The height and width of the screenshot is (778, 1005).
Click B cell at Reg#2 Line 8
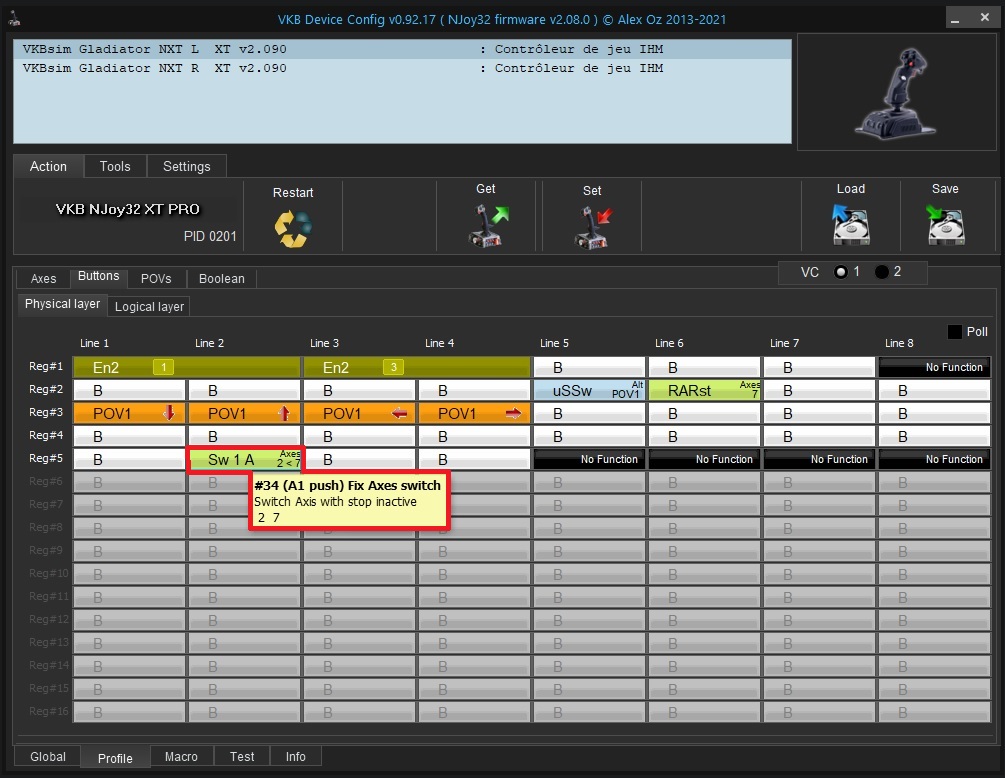tap(934, 390)
